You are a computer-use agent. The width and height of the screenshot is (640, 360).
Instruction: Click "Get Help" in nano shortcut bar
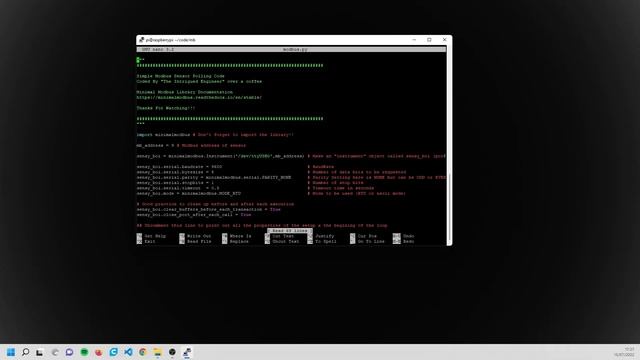coord(155,236)
